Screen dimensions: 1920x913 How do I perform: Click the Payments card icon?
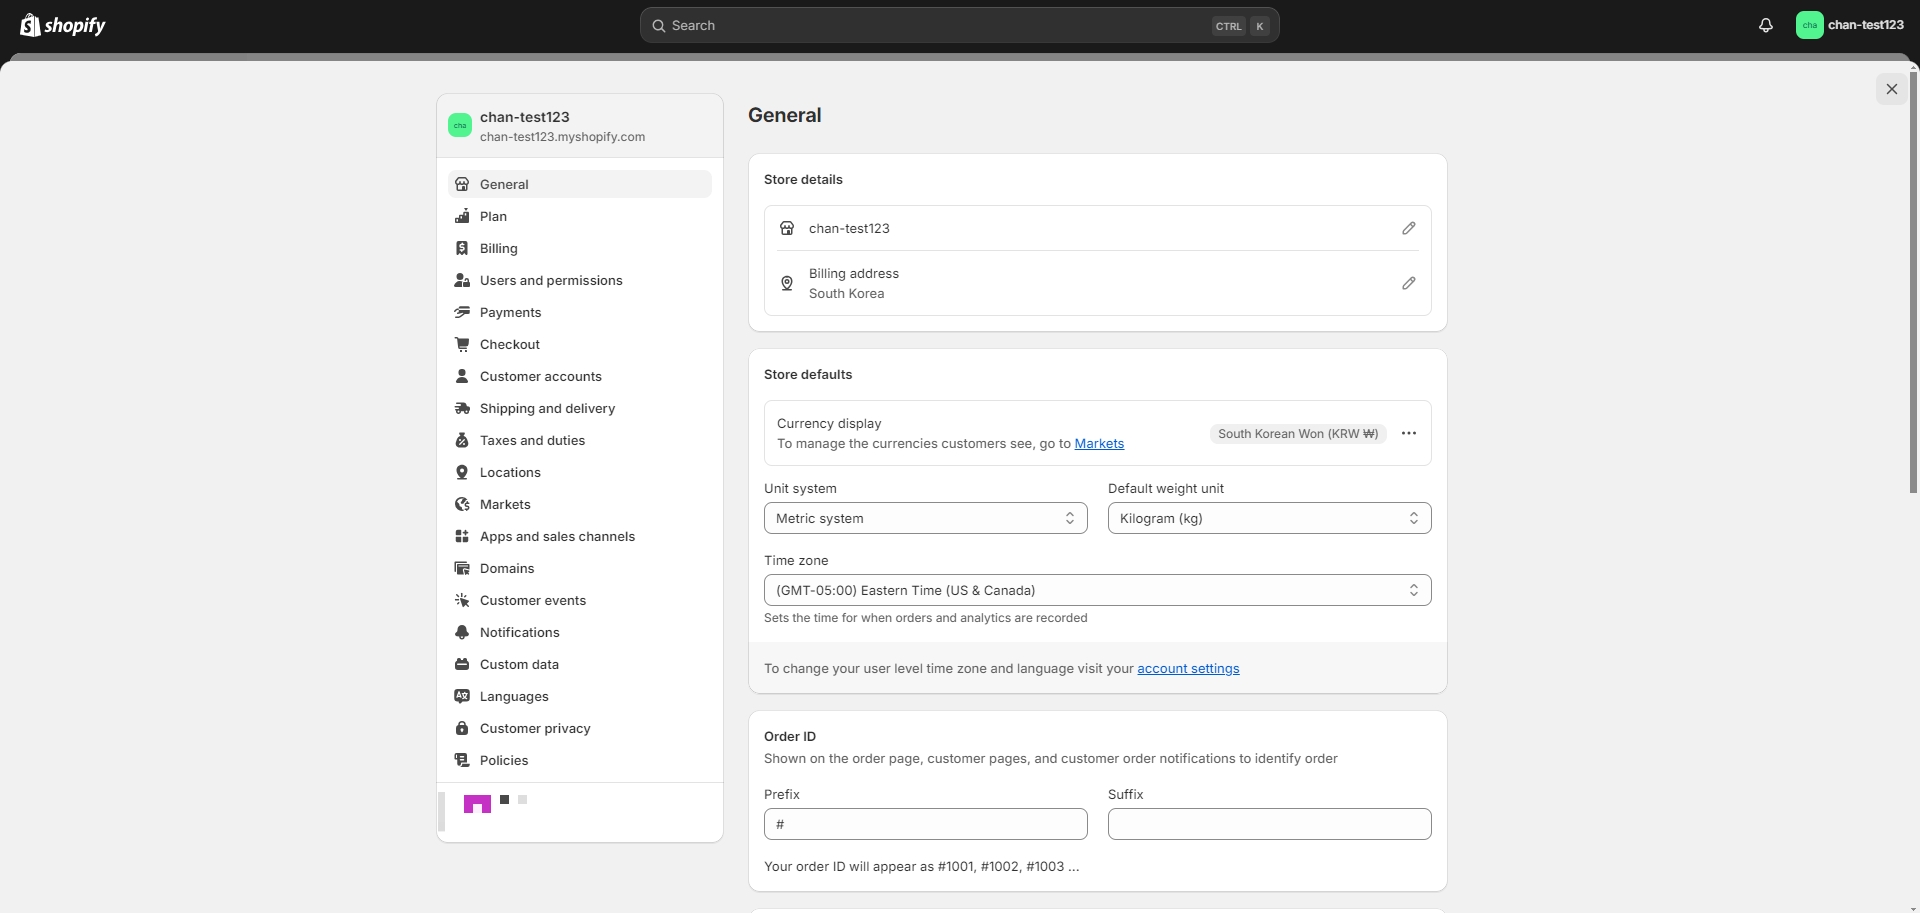pyautogui.click(x=462, y=312)
